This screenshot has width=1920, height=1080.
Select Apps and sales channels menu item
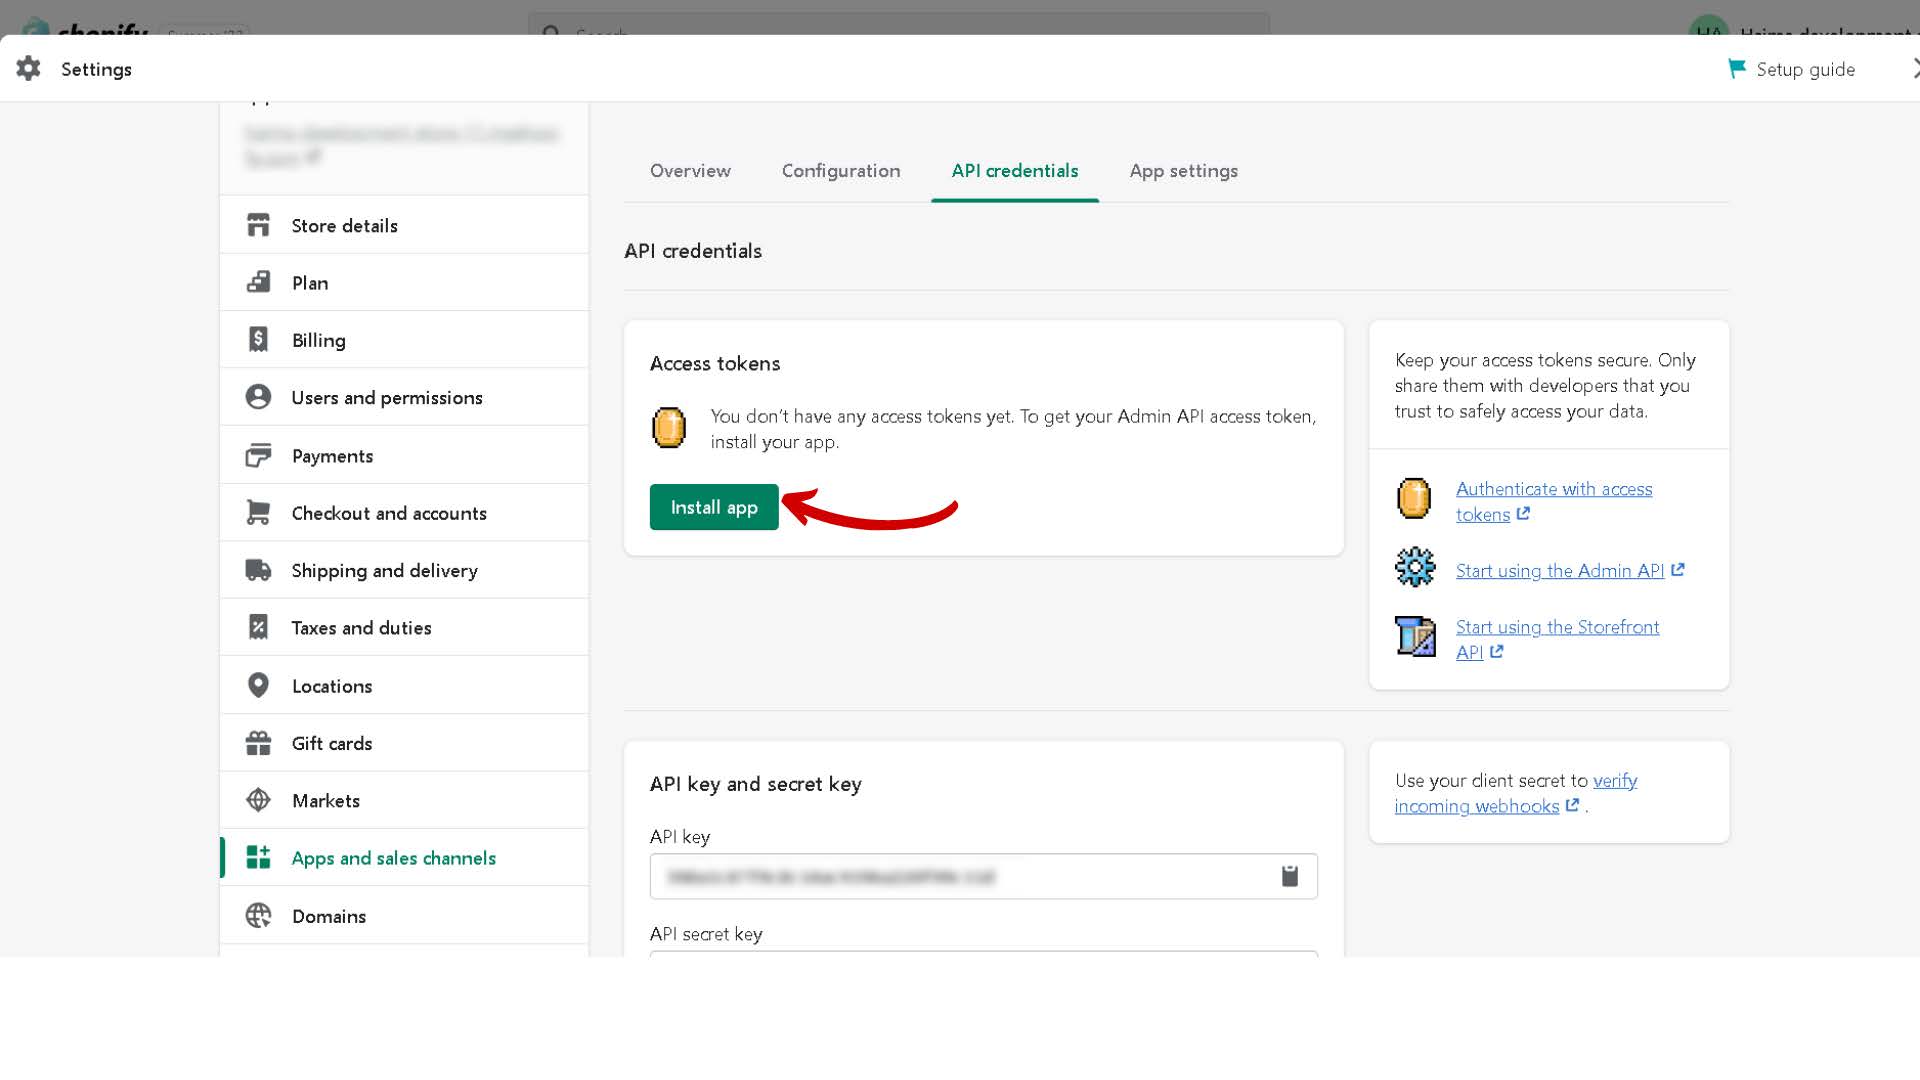coord(393,858)
